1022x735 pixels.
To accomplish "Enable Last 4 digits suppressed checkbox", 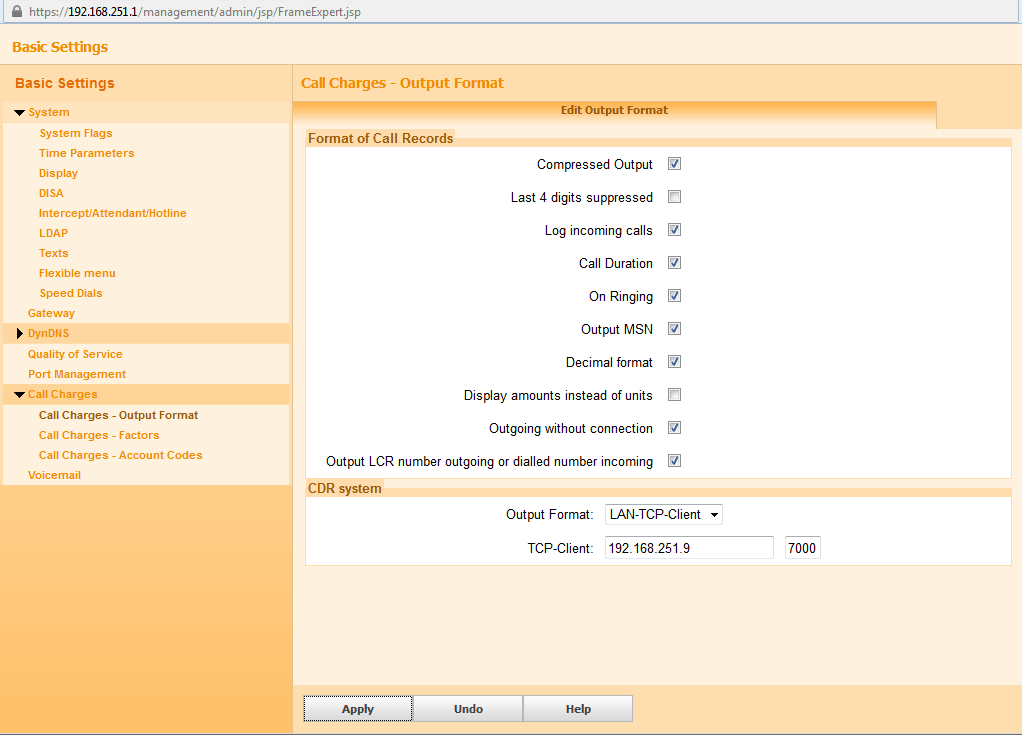I will 675,197.
